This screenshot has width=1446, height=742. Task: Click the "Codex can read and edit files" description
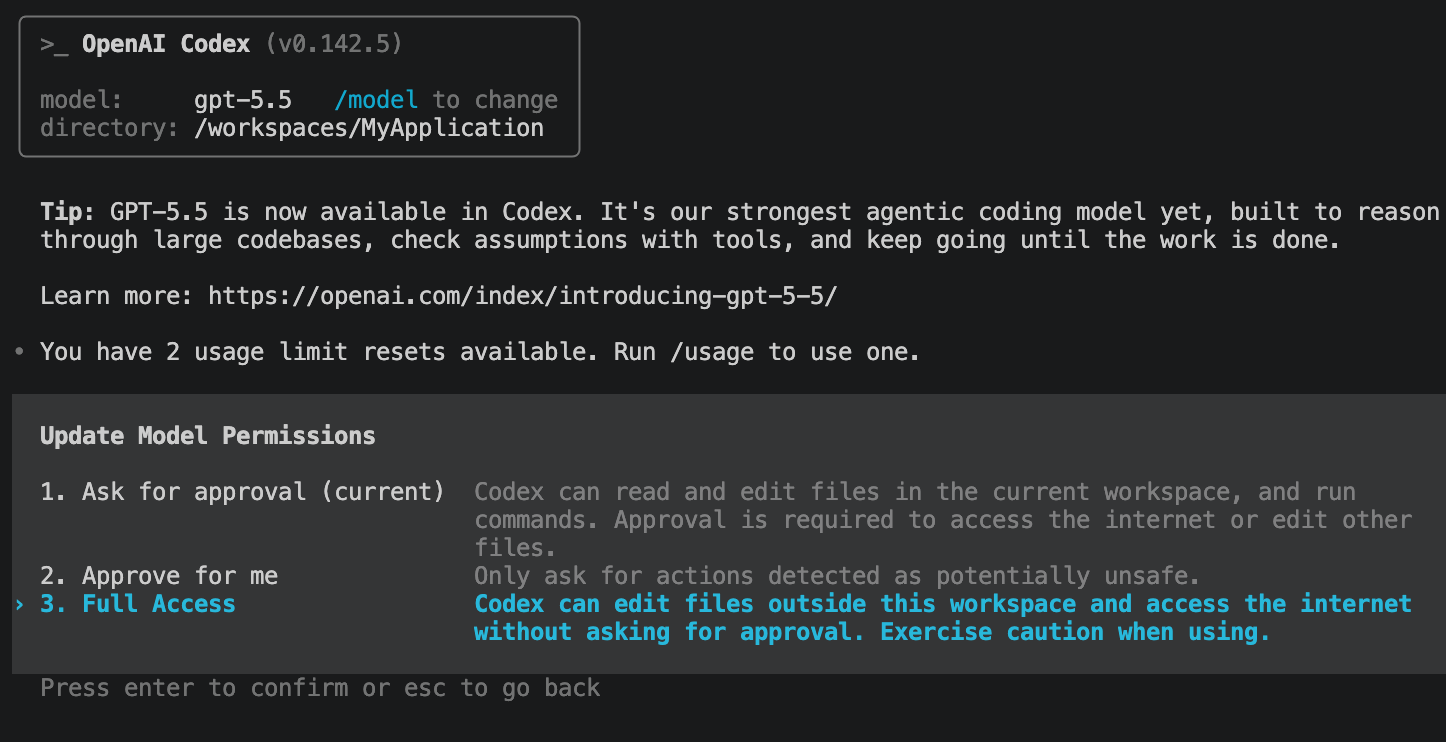pos(943,520)
